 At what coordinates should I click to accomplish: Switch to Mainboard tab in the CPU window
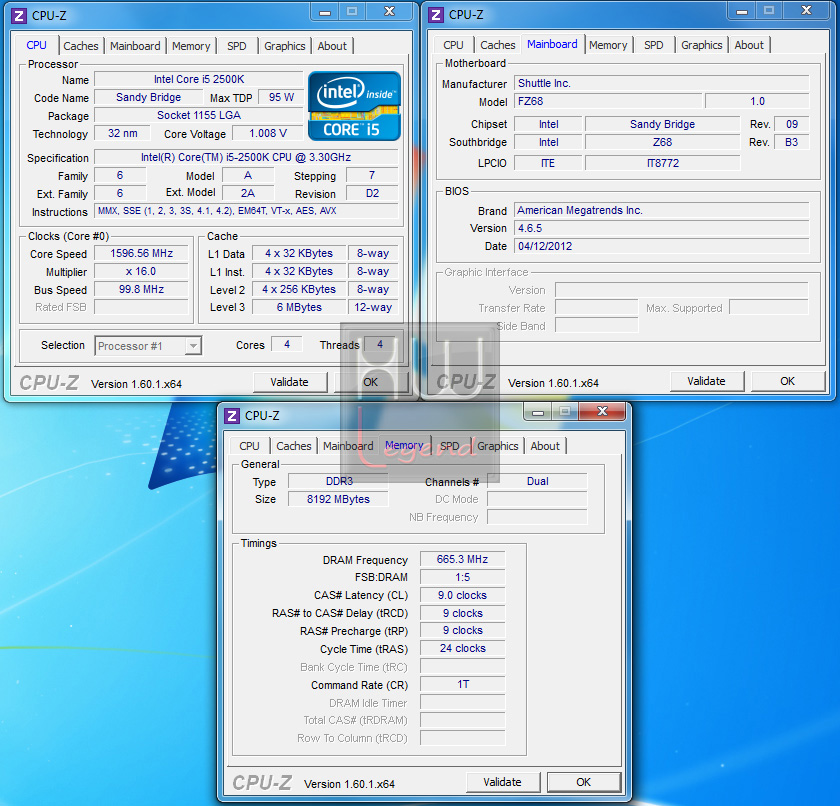[x=135, y=46]
